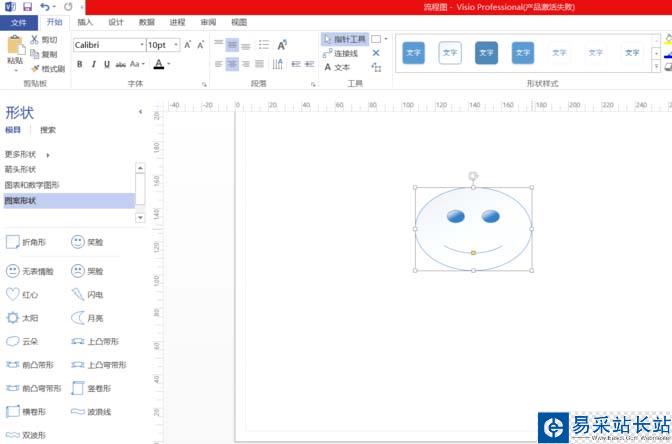Click the decrease font size icon
The width and height of the screenshot is (672, 444).
point(201,45)
